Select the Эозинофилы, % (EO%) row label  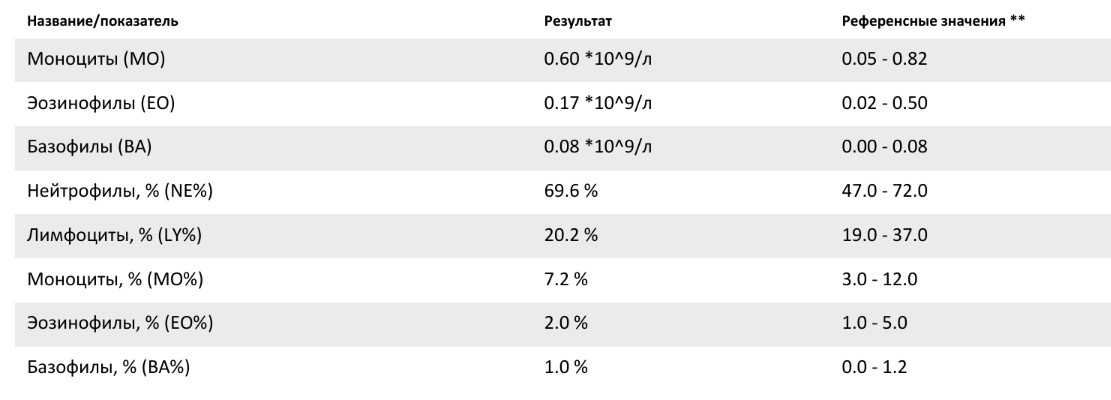click(x=117, y=323)
